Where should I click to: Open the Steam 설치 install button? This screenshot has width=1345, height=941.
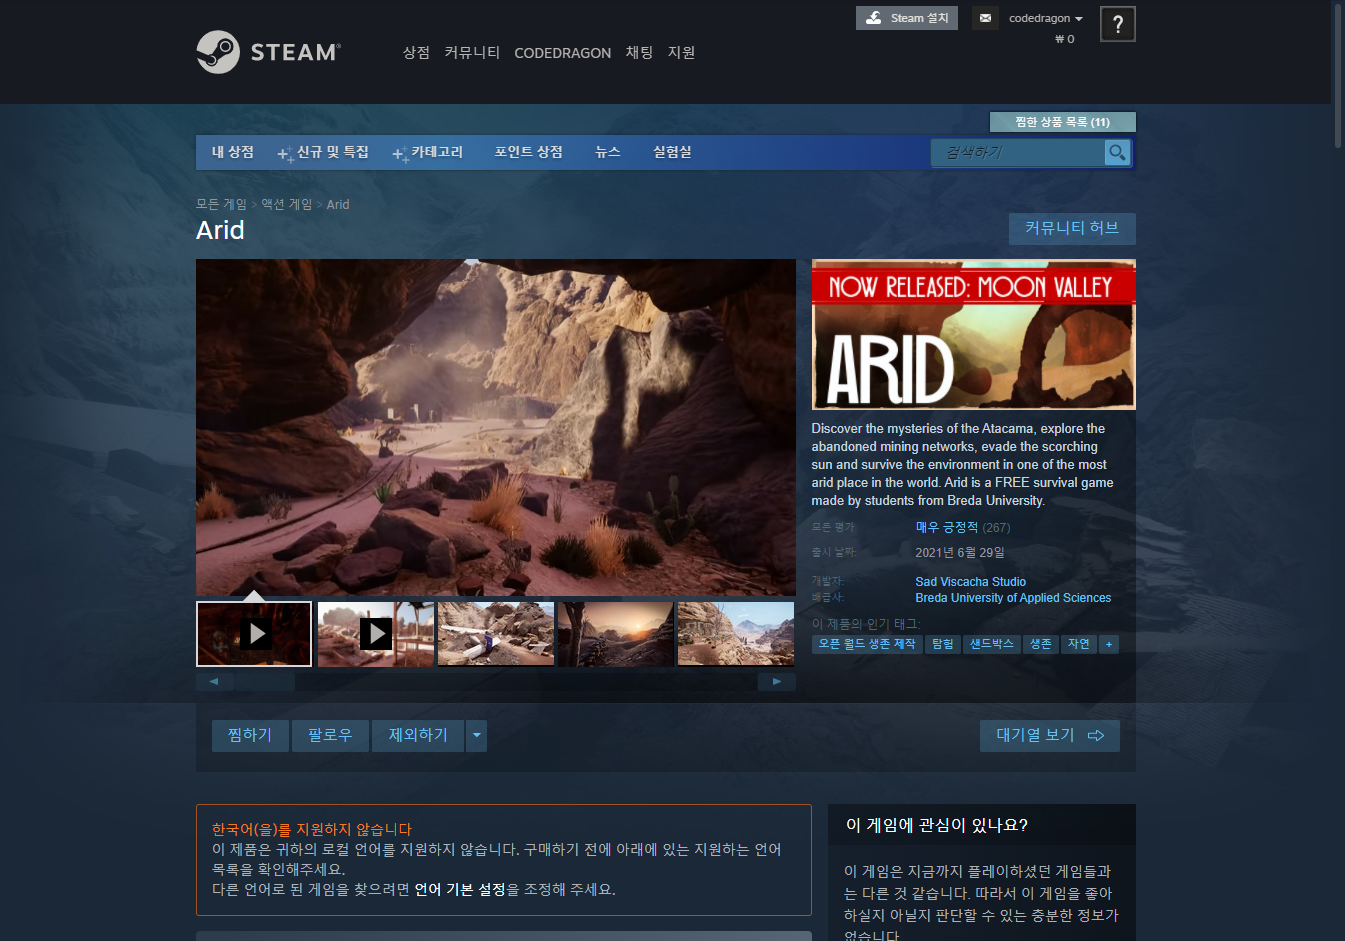(x=906, y=18)
